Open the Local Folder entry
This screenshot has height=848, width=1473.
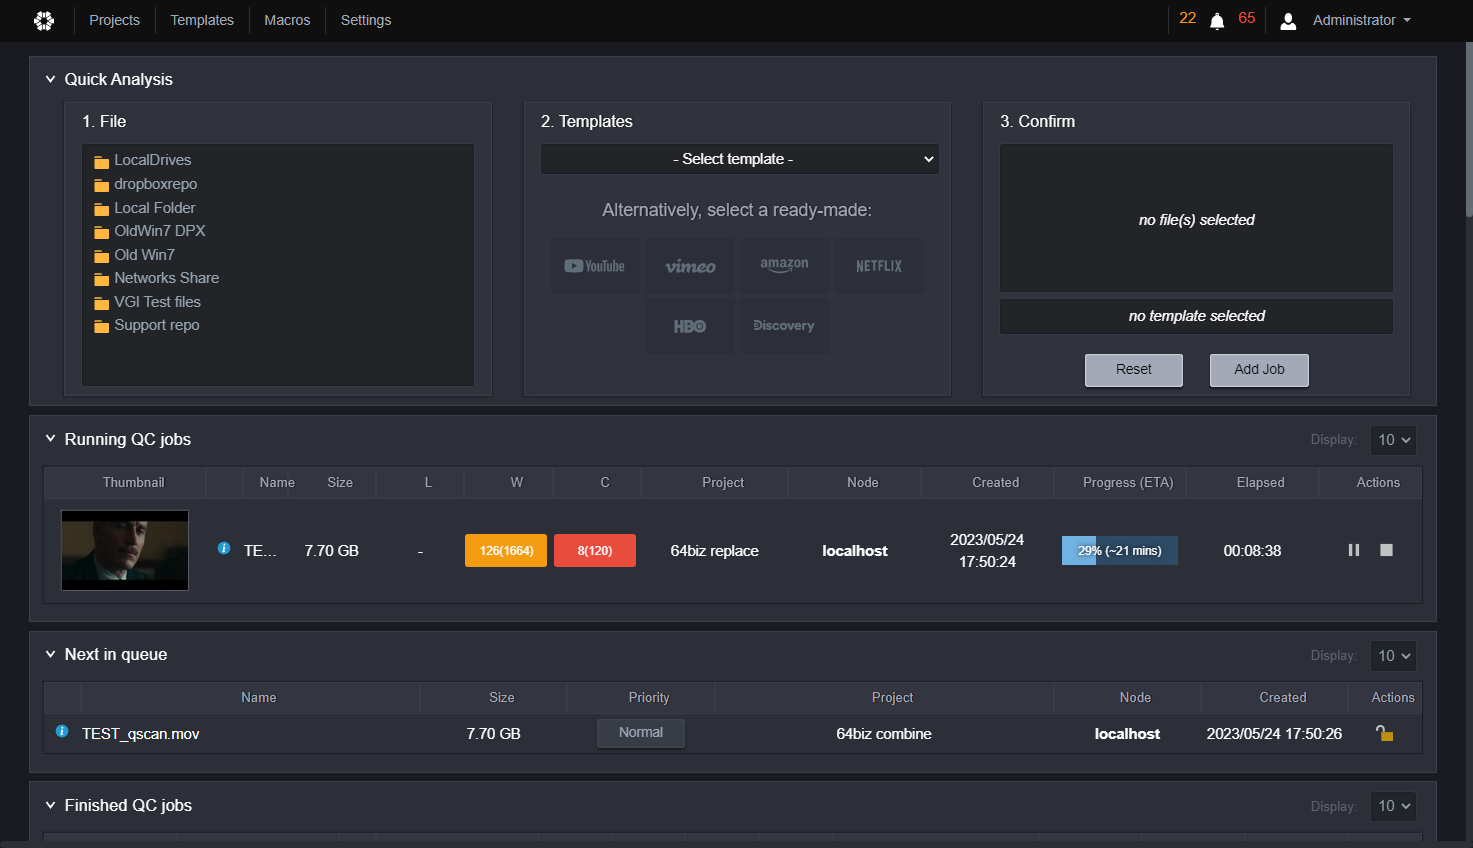tap(144, 208)
